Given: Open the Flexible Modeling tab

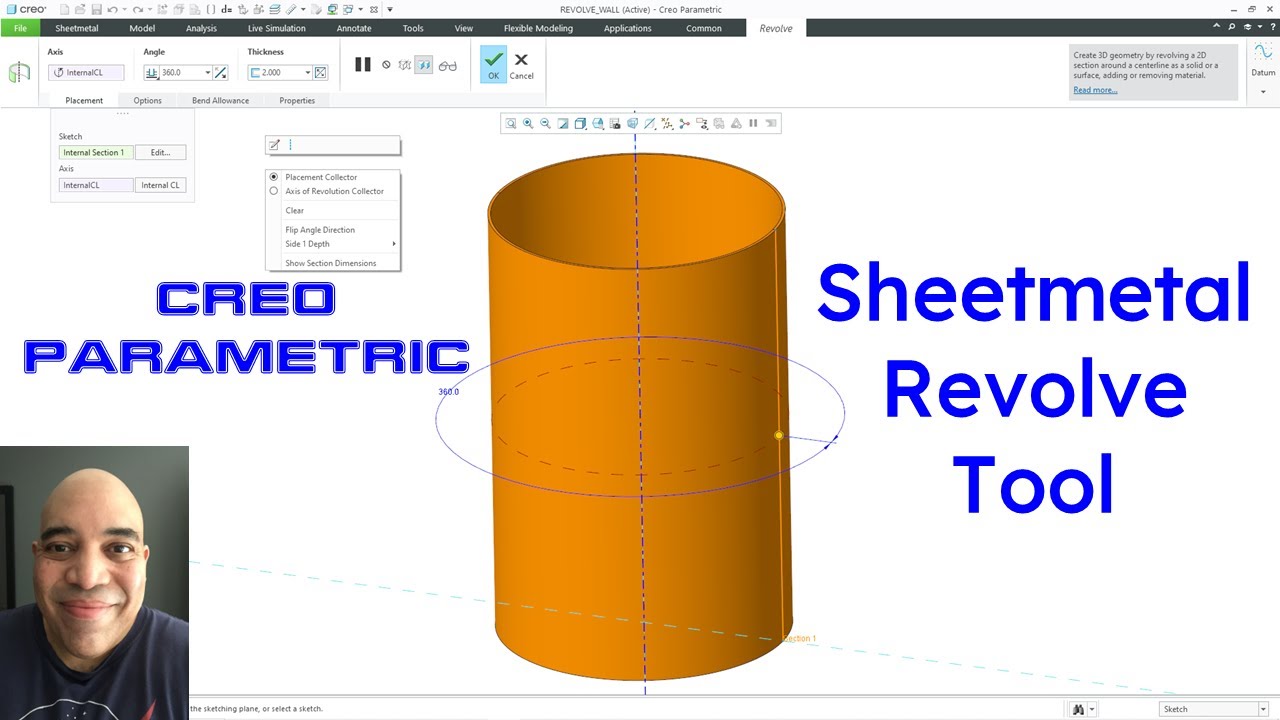Looking at the screenshot, I should [x=538, y=28].
